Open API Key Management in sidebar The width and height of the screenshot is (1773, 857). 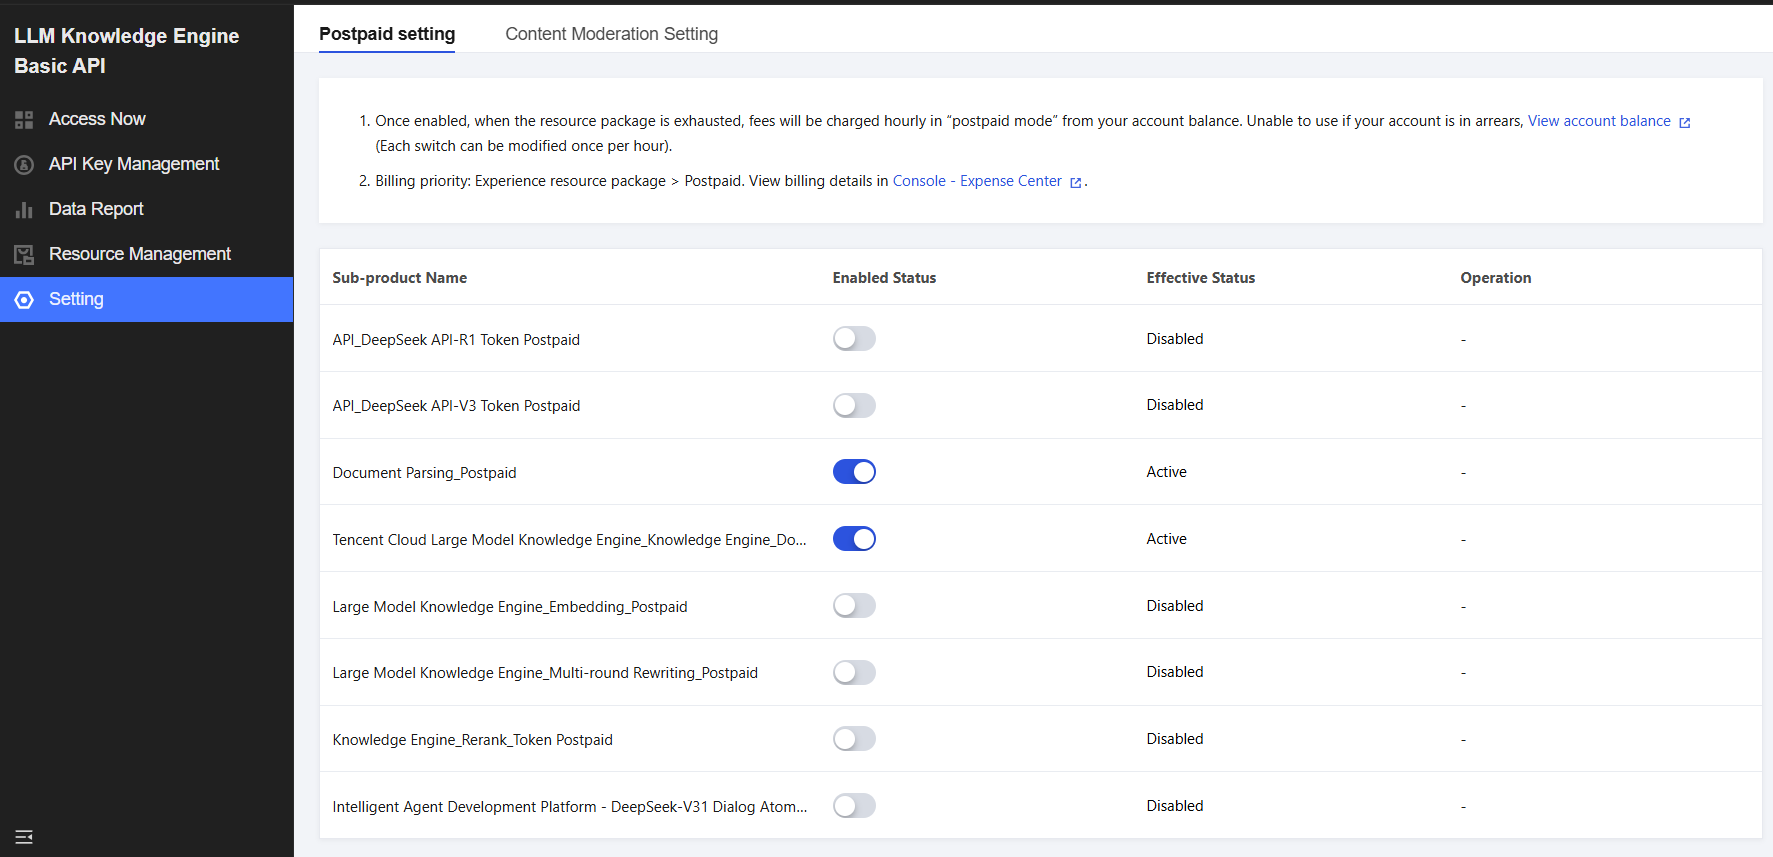(x=134, y=164)
